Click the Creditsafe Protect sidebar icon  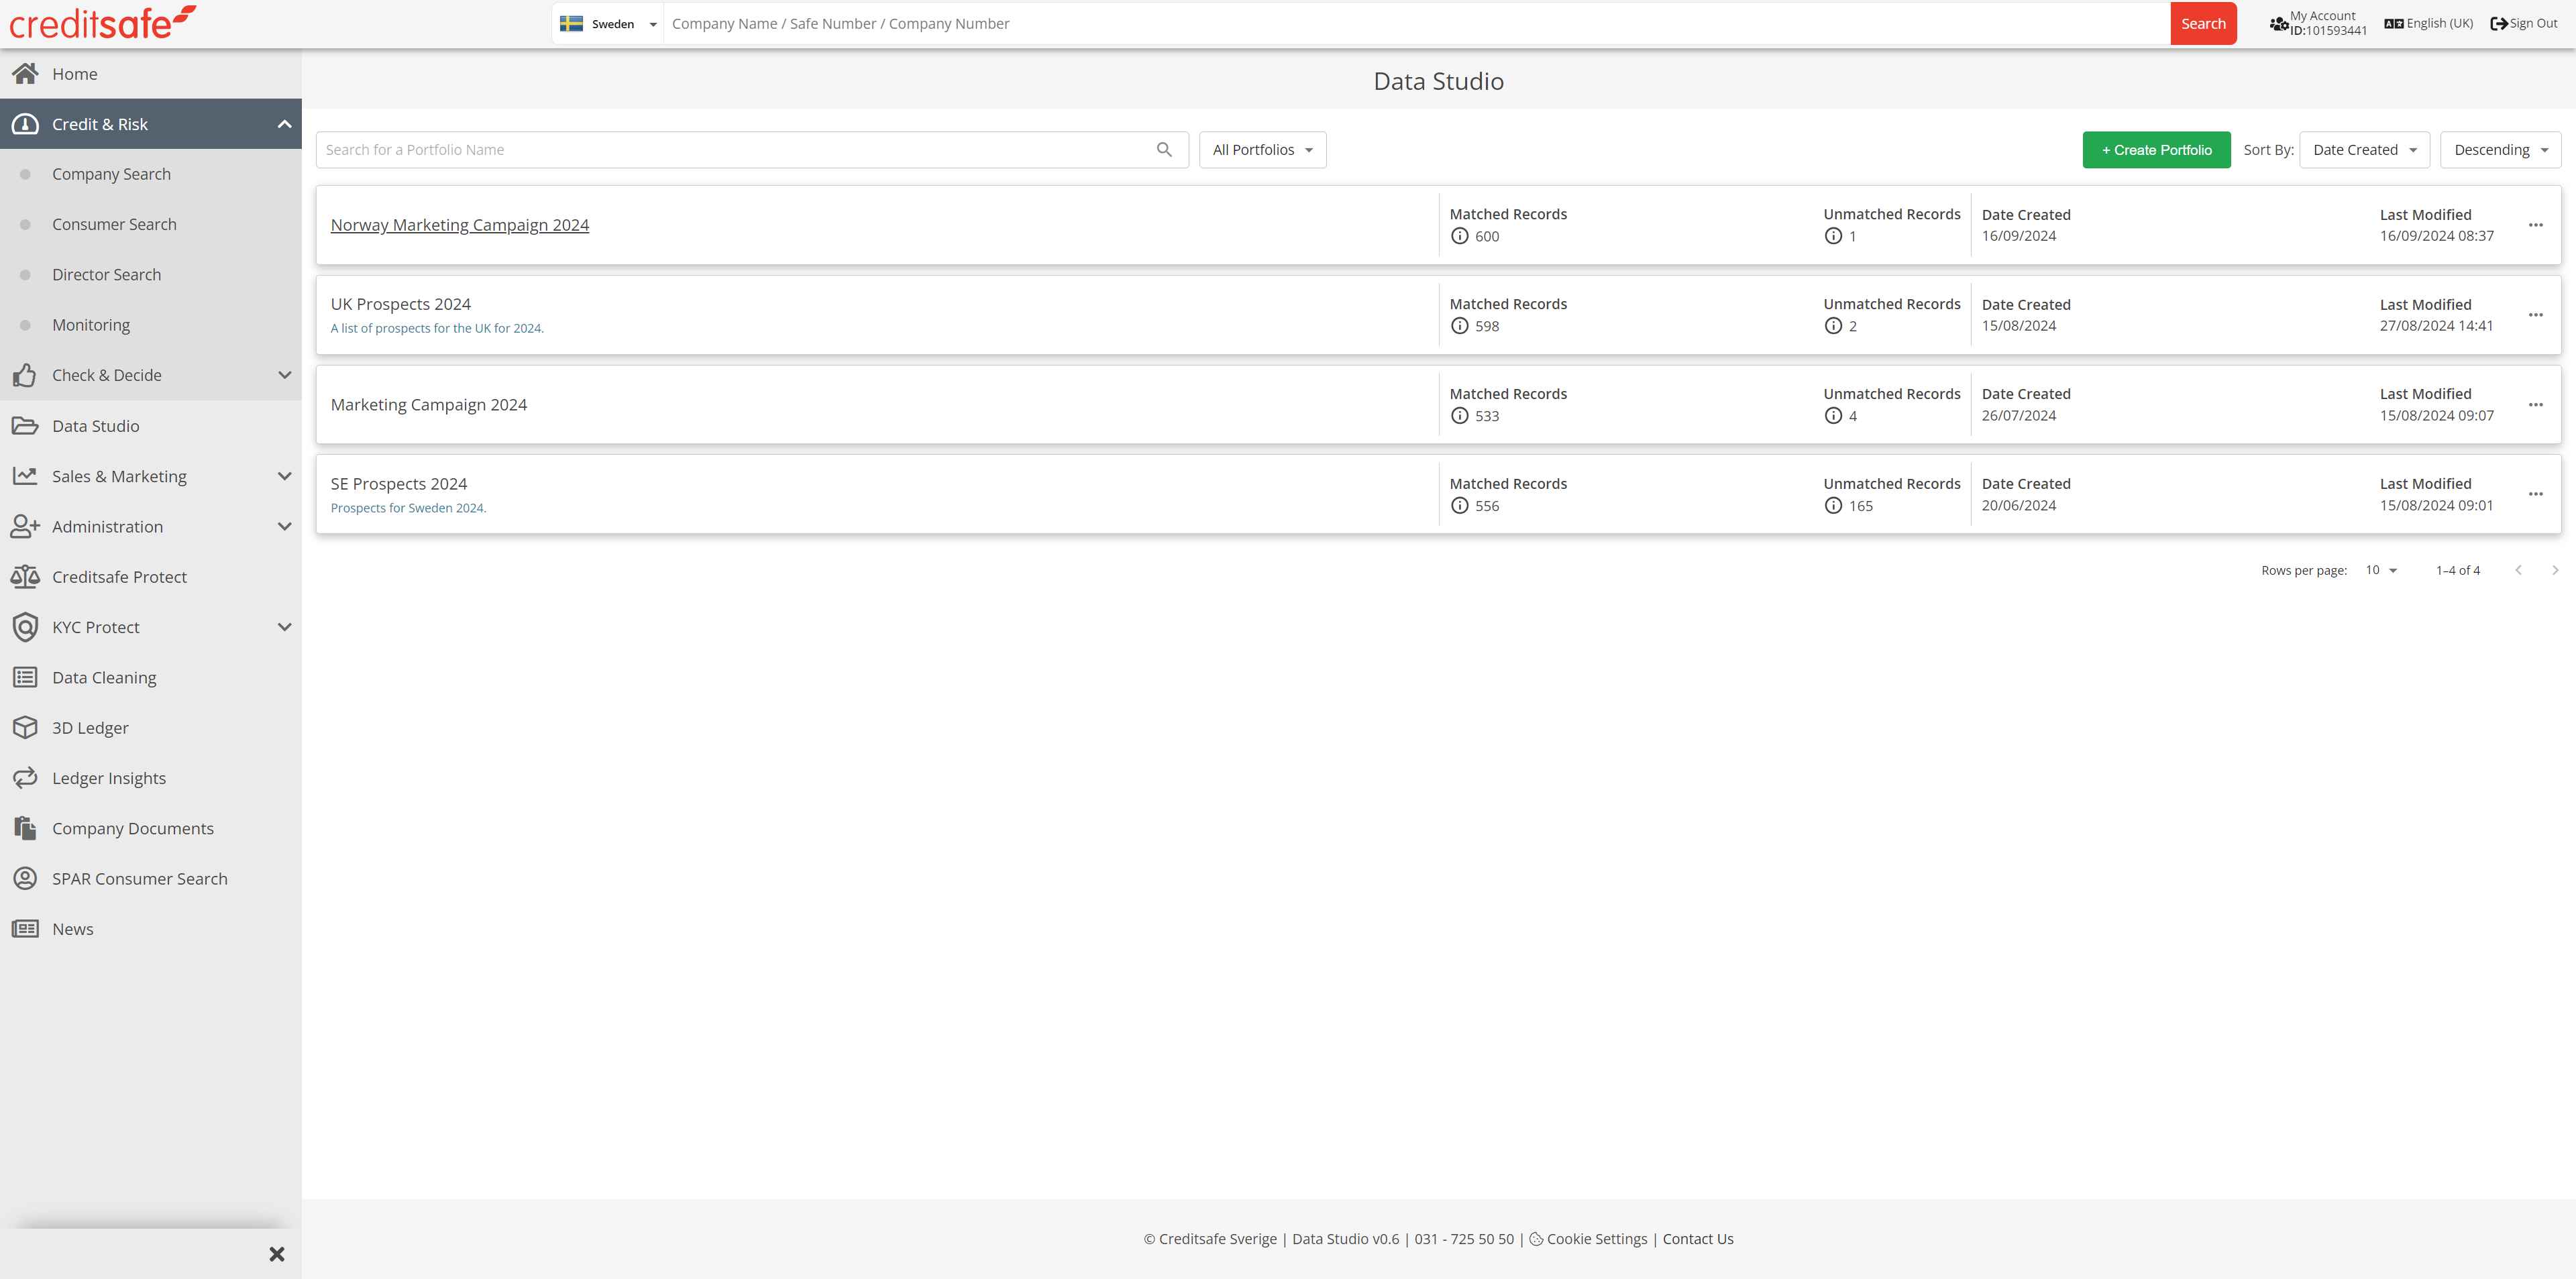26,576
